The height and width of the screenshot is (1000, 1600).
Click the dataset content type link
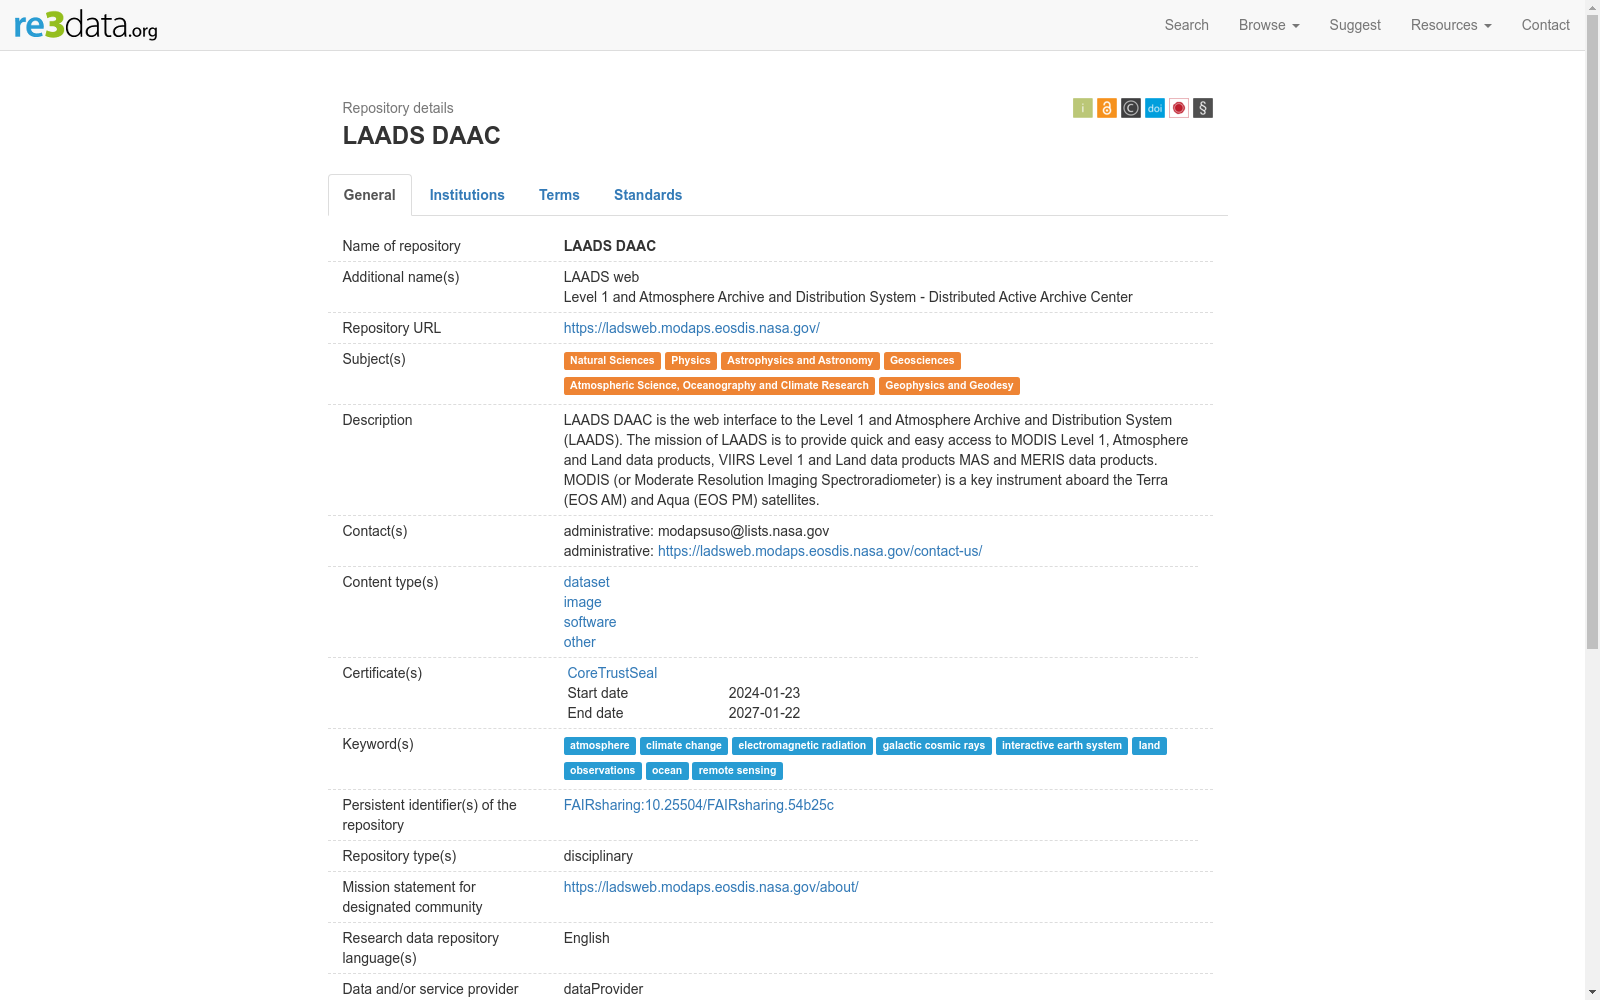tap(587, 582)
